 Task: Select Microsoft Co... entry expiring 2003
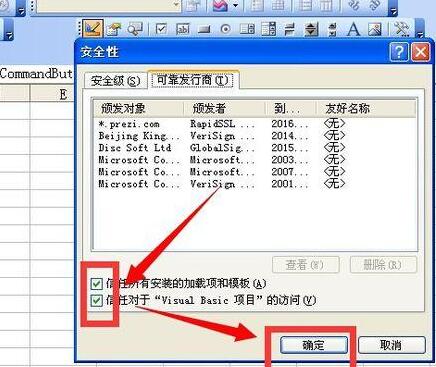139,160
